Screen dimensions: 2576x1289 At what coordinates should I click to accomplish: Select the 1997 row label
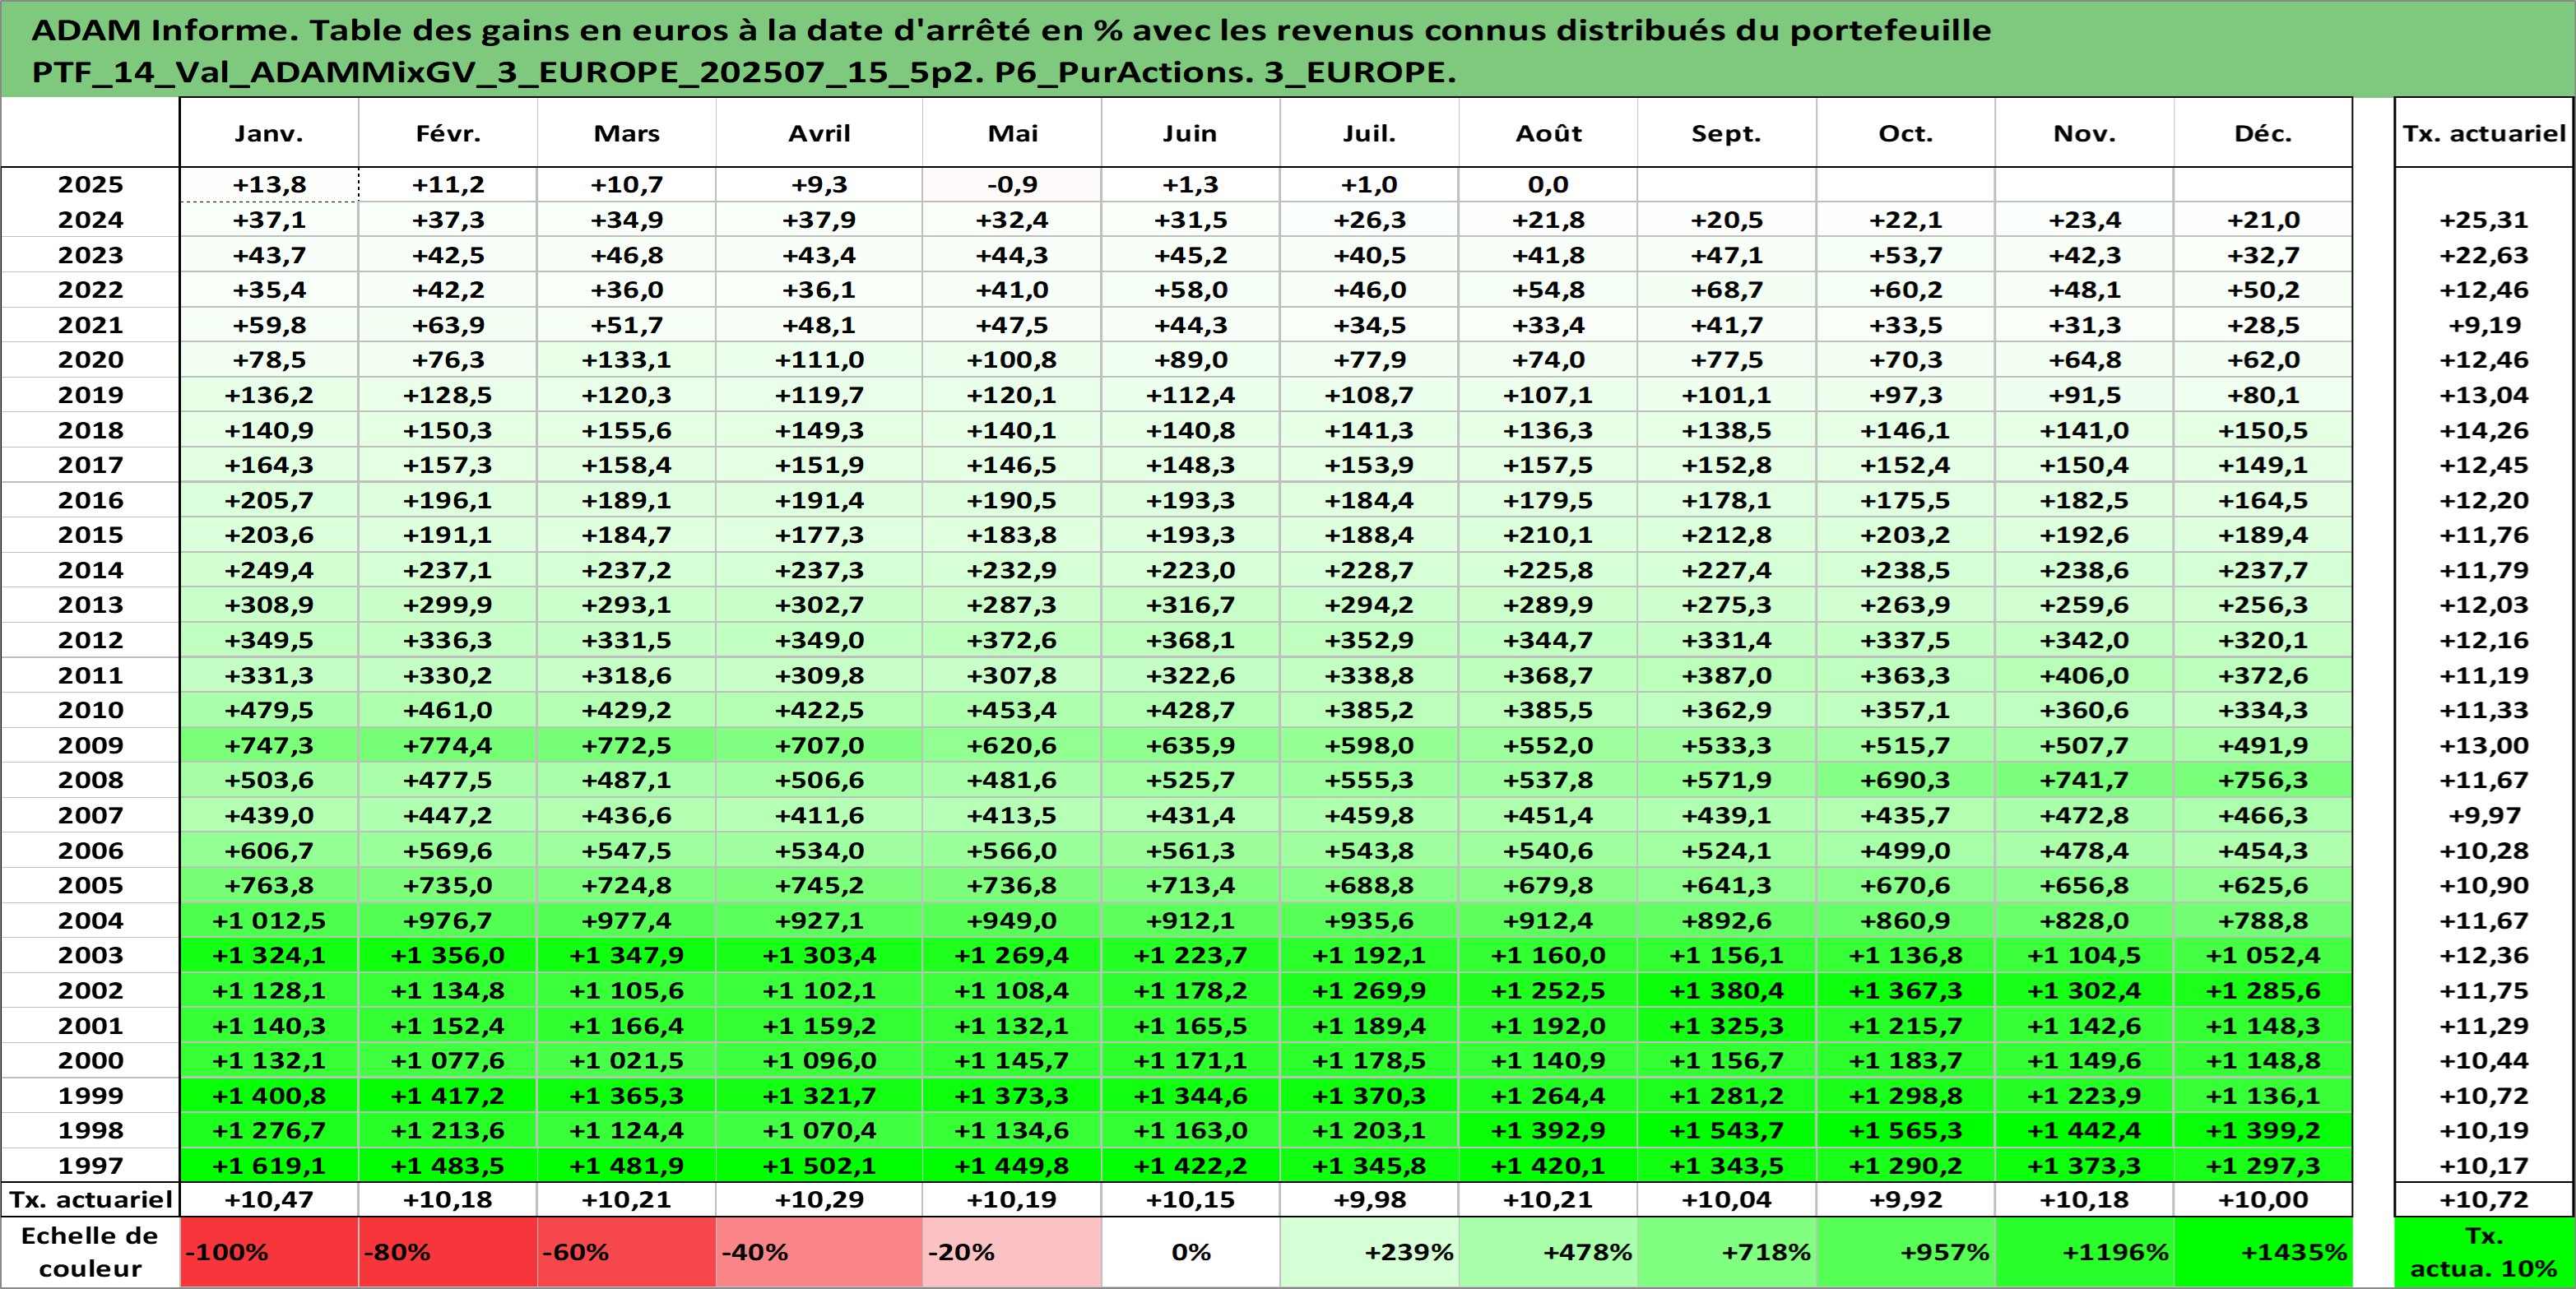[90, 1165]
